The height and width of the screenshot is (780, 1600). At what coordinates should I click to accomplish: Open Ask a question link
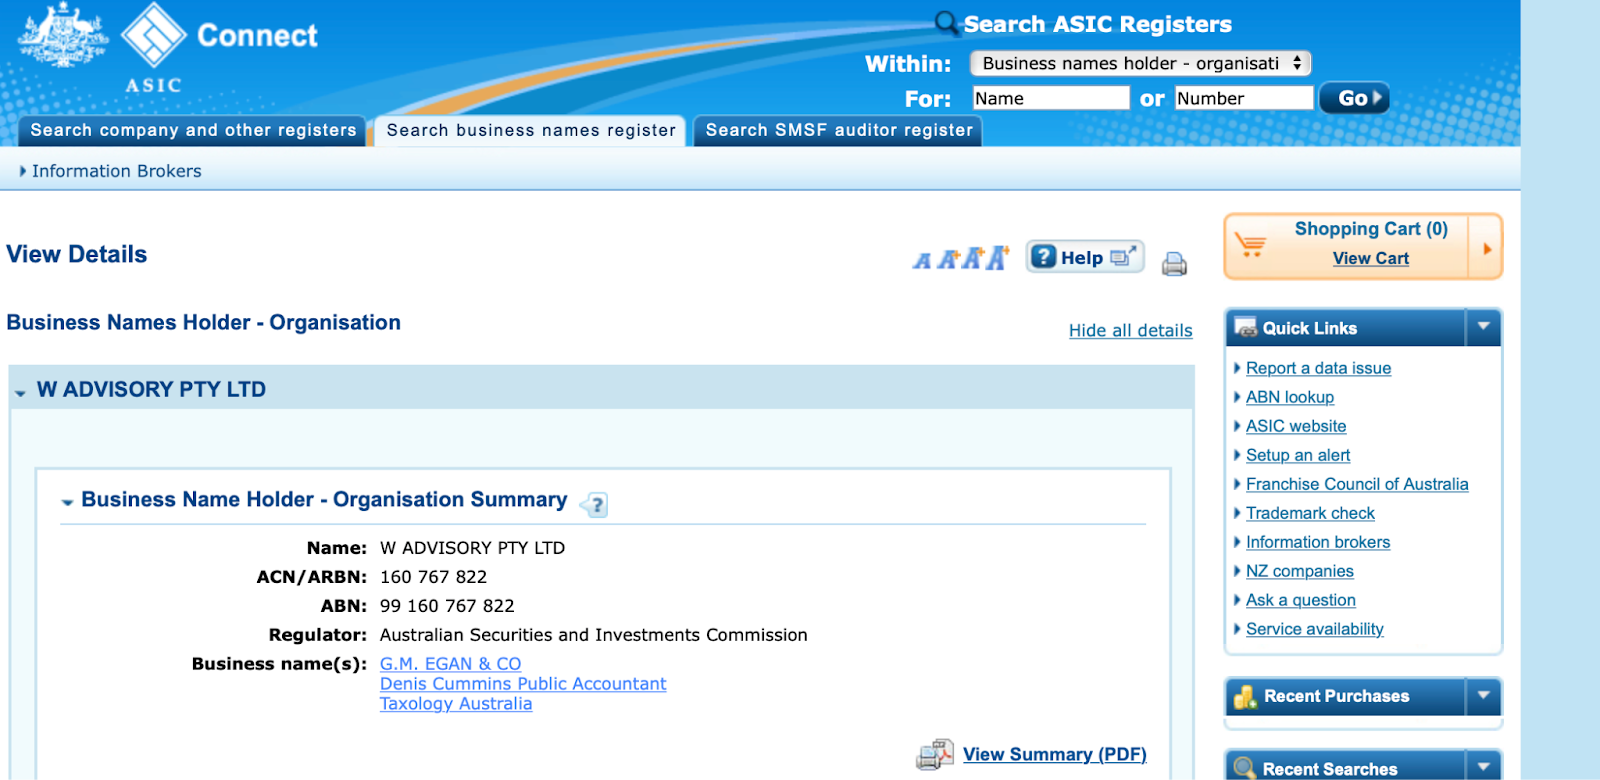pos(1300,600)
